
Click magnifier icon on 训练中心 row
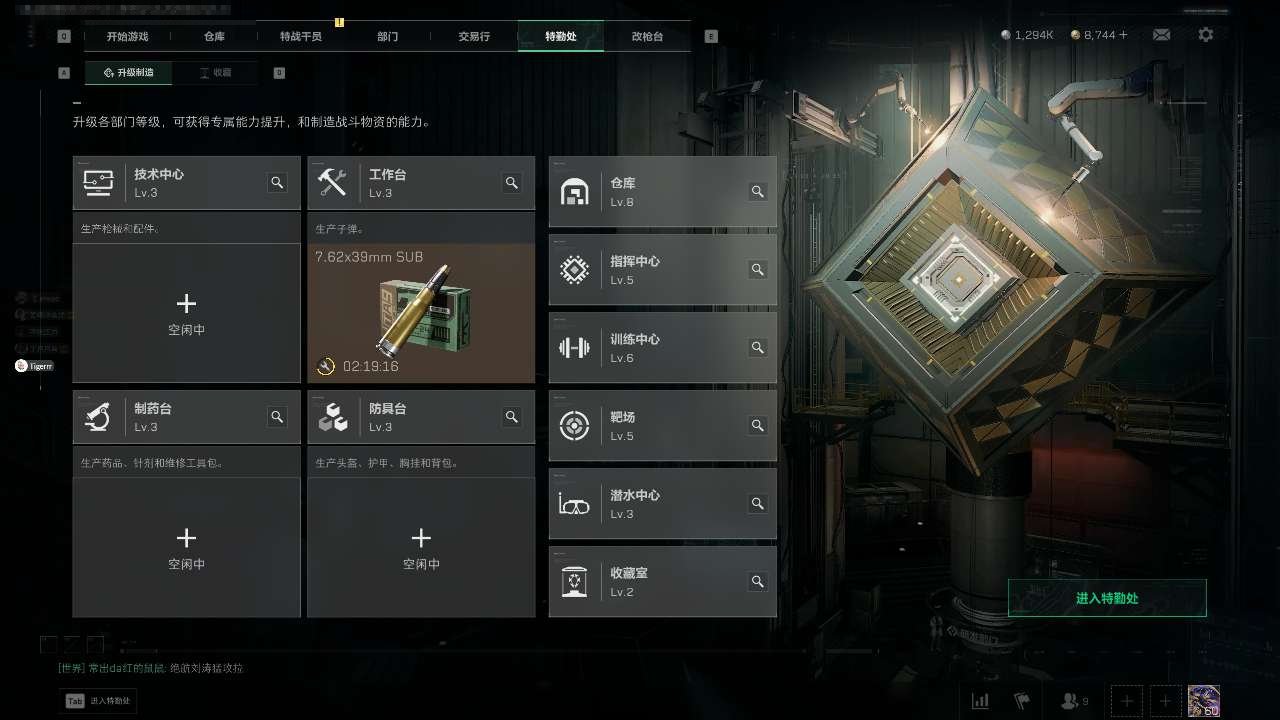(x=758, y=348)
